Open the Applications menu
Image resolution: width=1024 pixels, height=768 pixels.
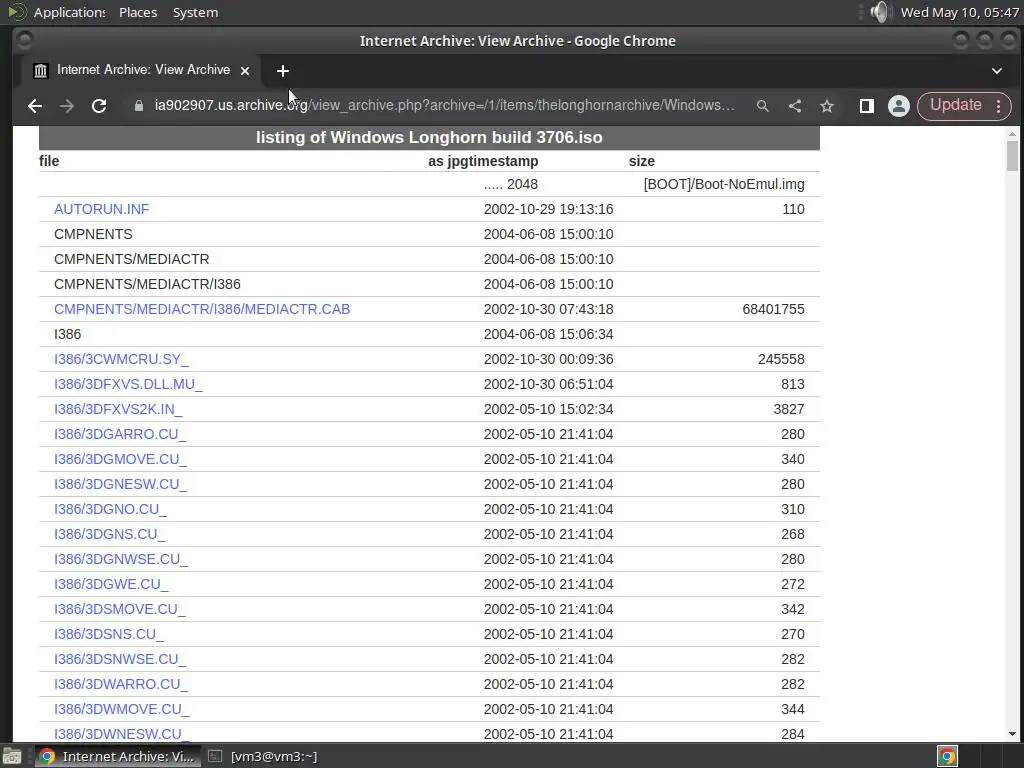[69, 12]
